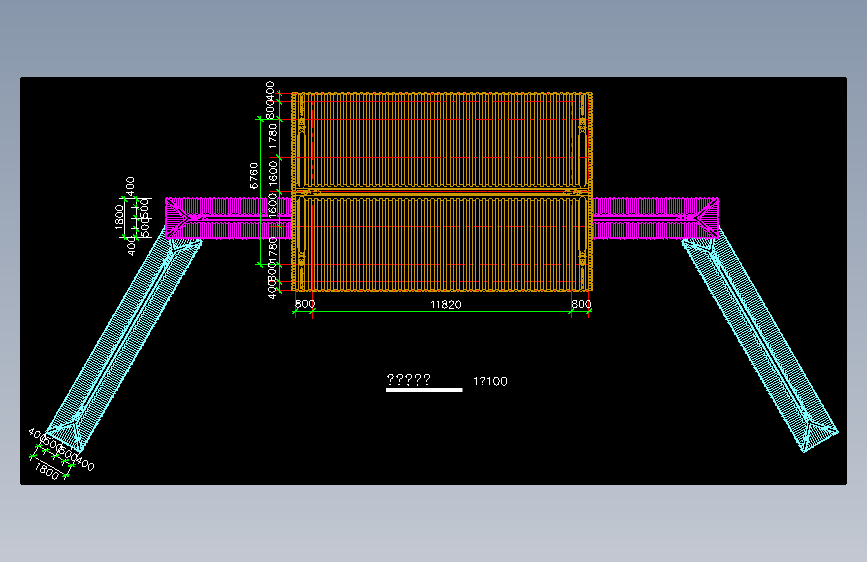Click the 1?100 scale text
The height and width of the screenshot is (562, 867).
(x=490, y=381)
